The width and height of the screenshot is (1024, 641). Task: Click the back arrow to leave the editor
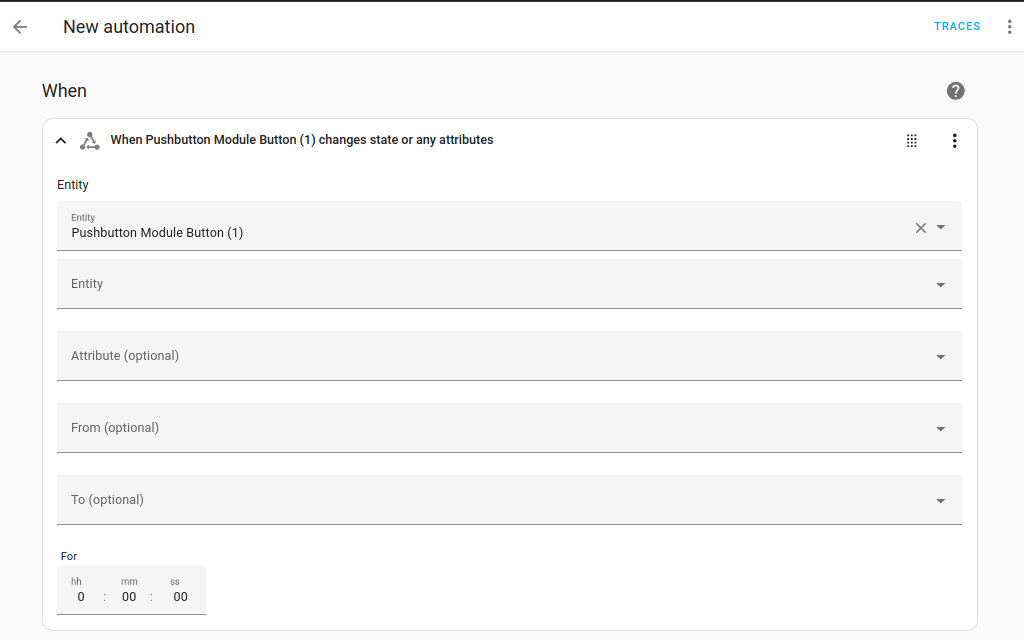tap(20, 27)
